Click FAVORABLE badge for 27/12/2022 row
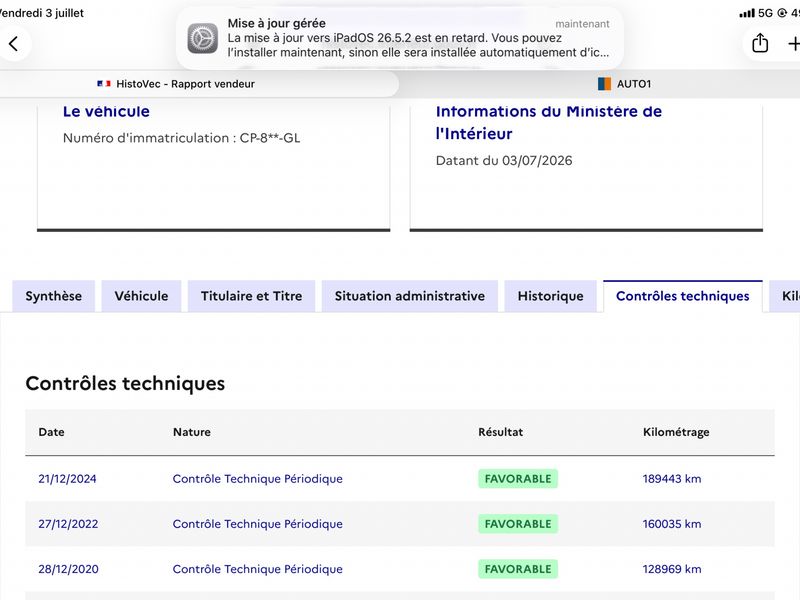 point(518,524)
